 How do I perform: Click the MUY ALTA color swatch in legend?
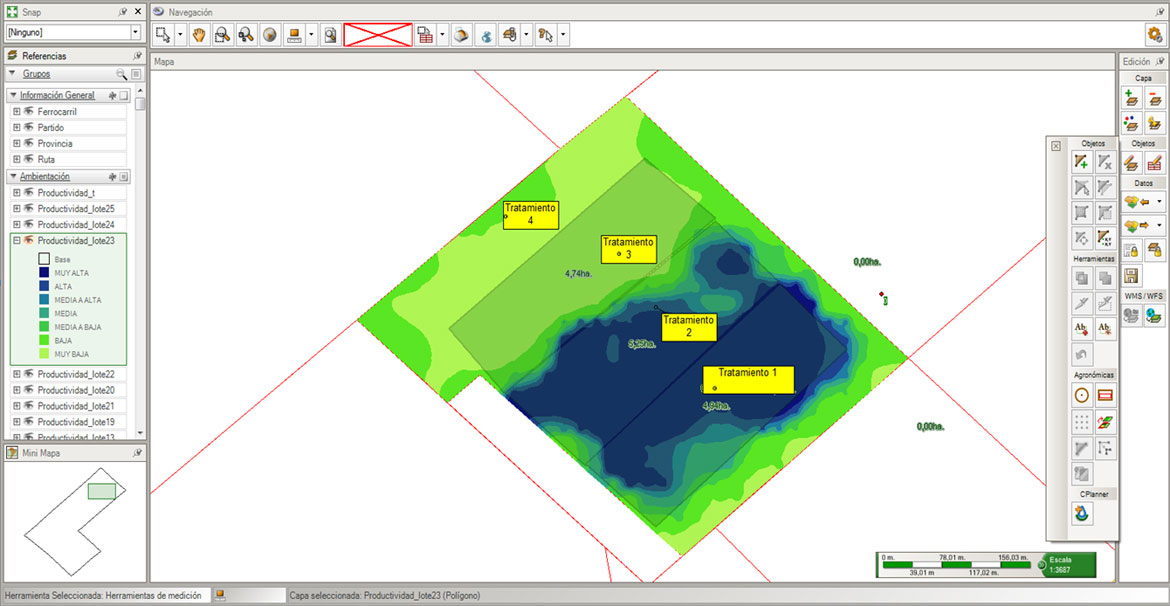point(44,272)
